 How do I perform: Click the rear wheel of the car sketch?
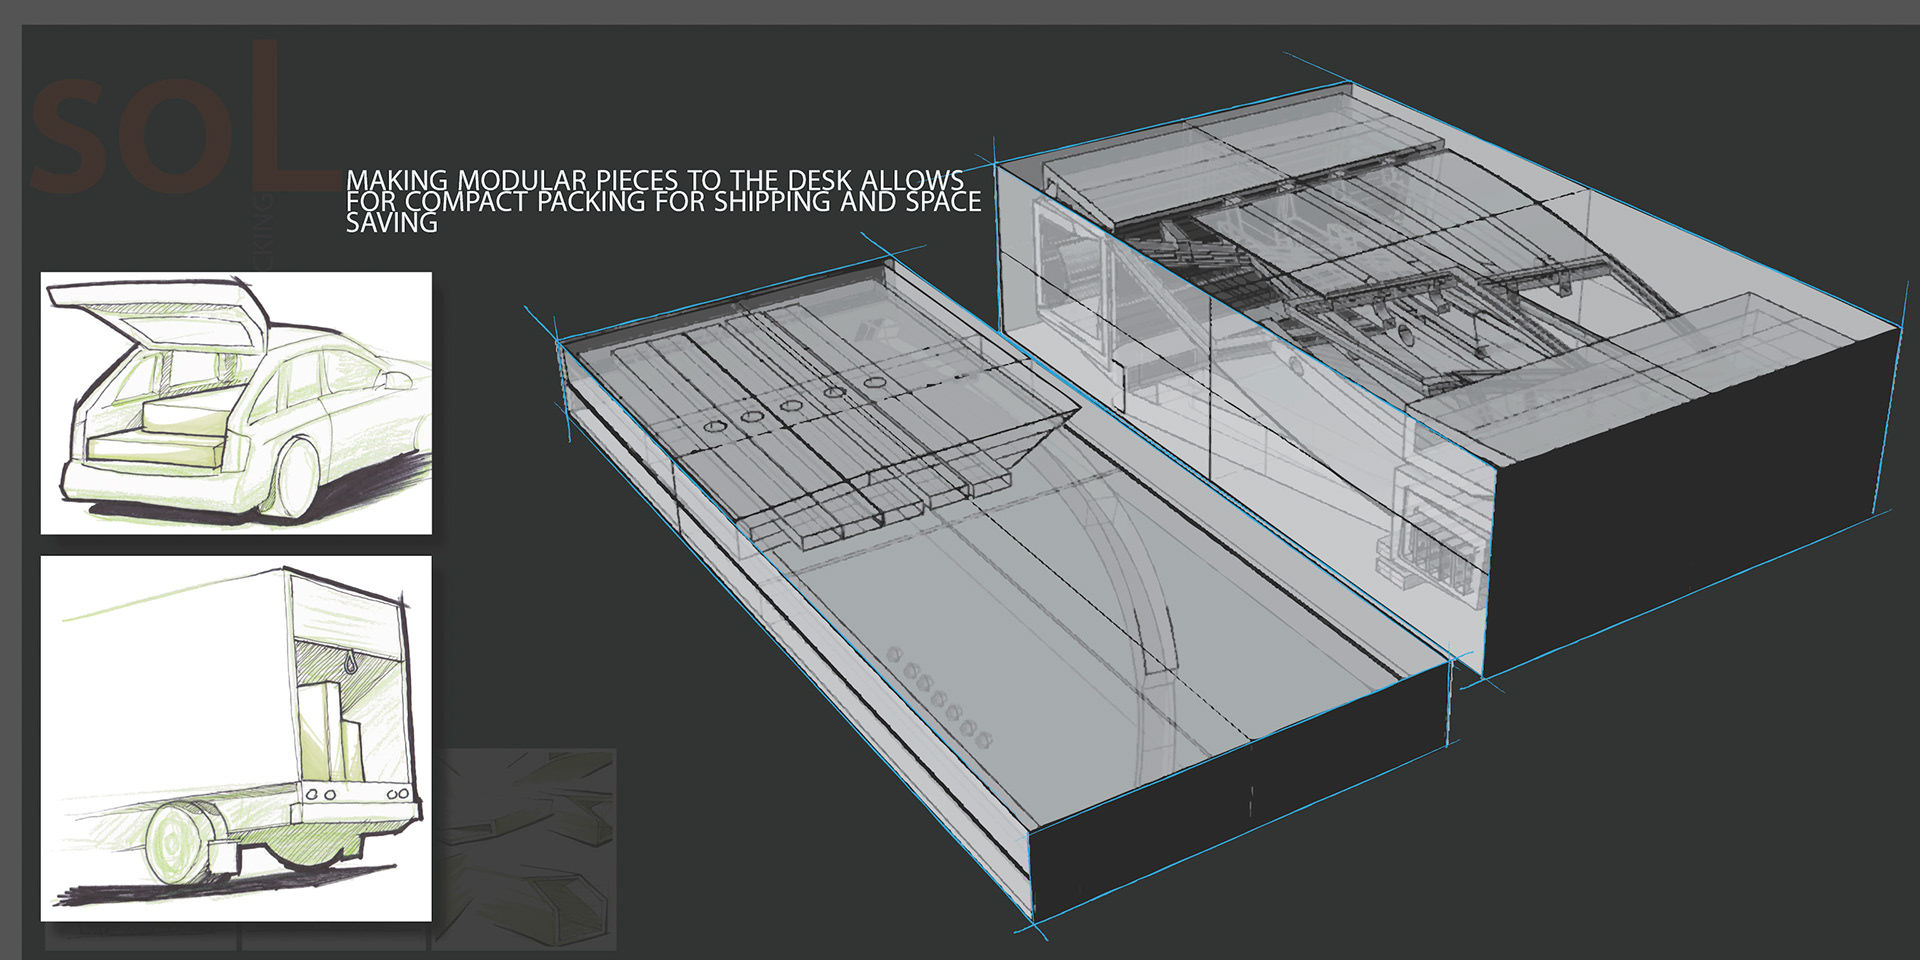coord(297,478)
